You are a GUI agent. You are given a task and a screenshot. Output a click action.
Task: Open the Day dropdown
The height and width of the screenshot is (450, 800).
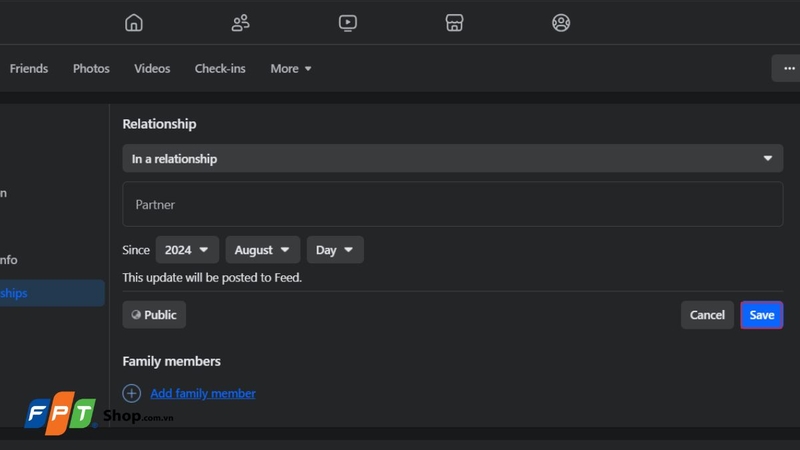(x=335, y=250)
